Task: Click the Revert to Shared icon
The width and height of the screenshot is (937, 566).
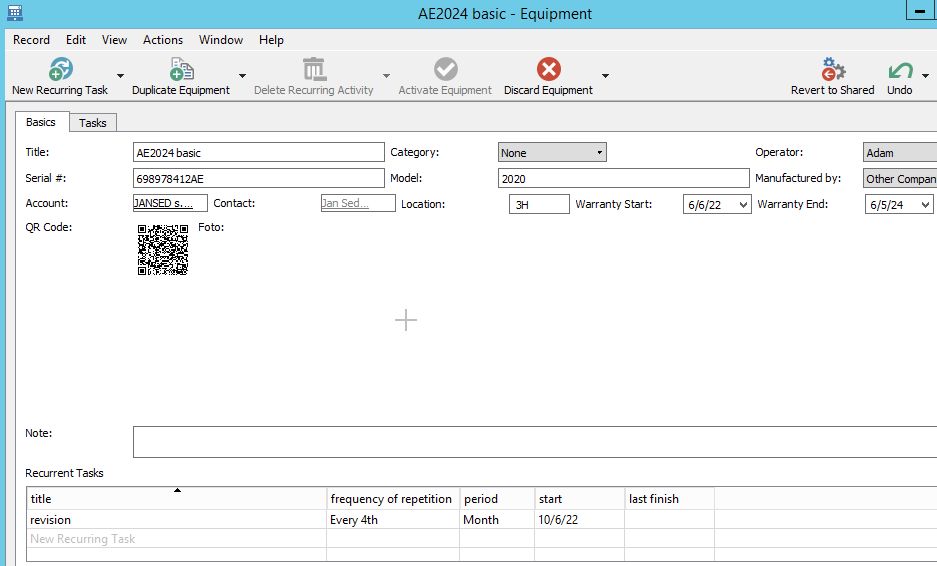Action: click(x=832, y=69)
